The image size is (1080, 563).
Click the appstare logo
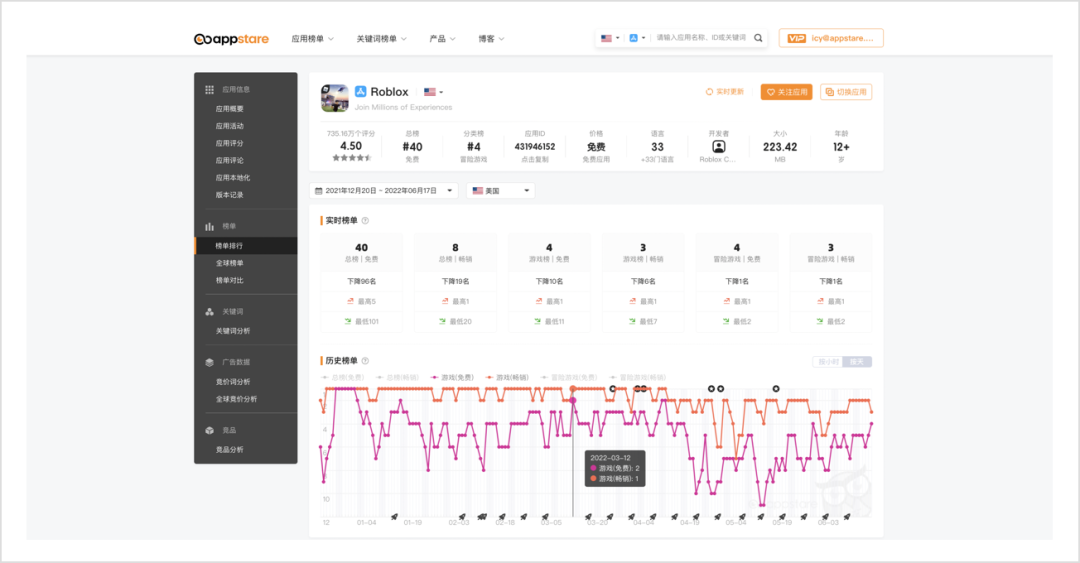231,39
